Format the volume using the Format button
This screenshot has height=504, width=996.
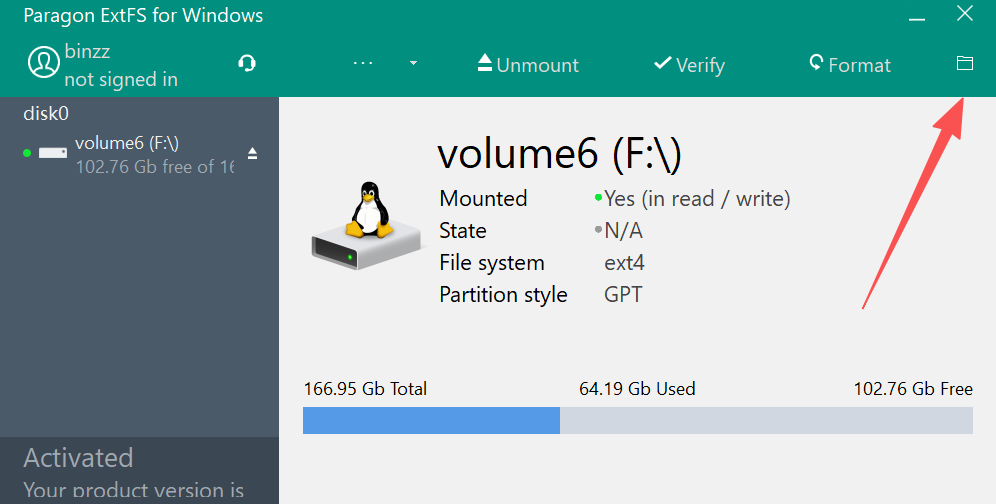tap(849, 64)
